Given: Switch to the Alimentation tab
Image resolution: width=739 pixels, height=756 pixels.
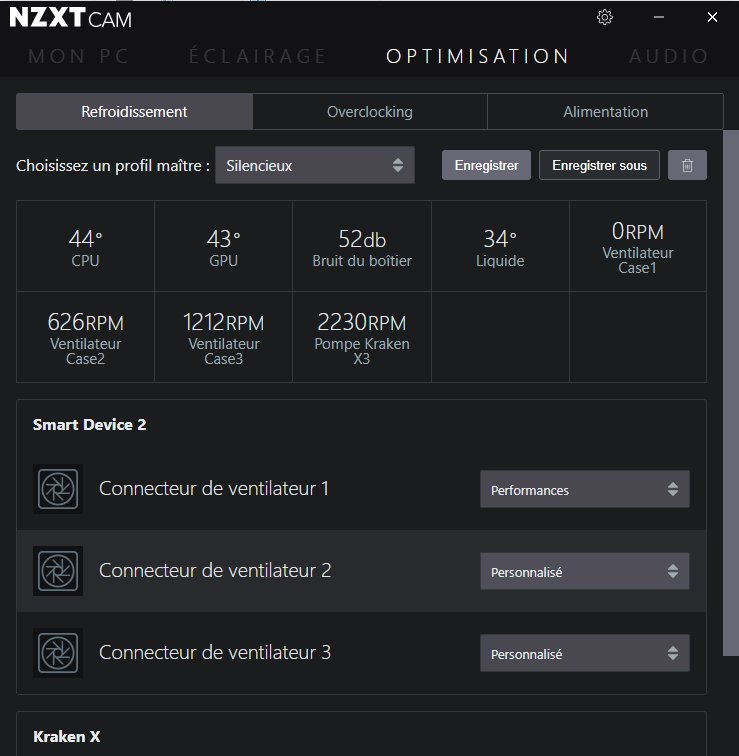Looking at the screenshot, I should click(605, 112).
